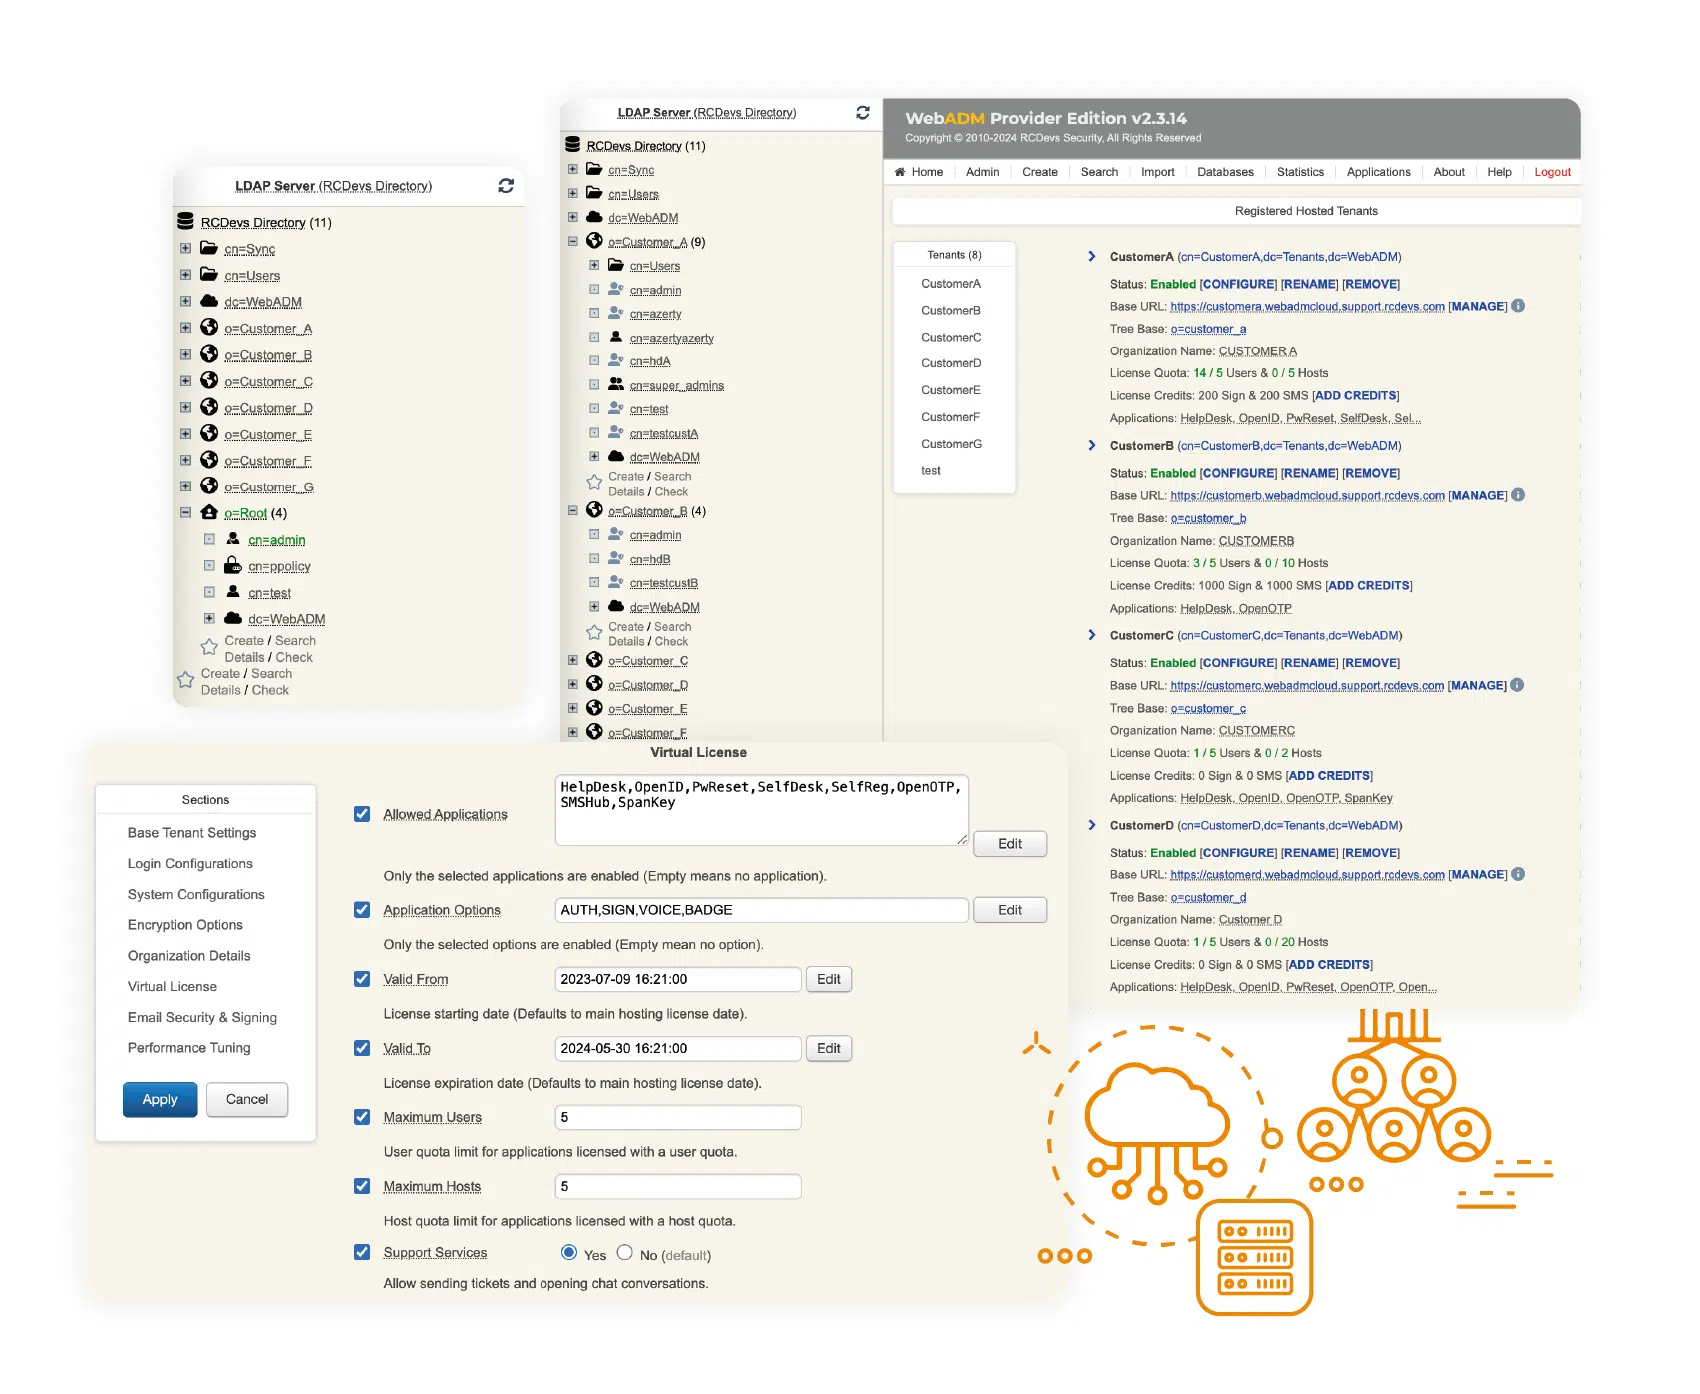
Task: Click Apply button in Sections panel
Action: [160, 1099]
